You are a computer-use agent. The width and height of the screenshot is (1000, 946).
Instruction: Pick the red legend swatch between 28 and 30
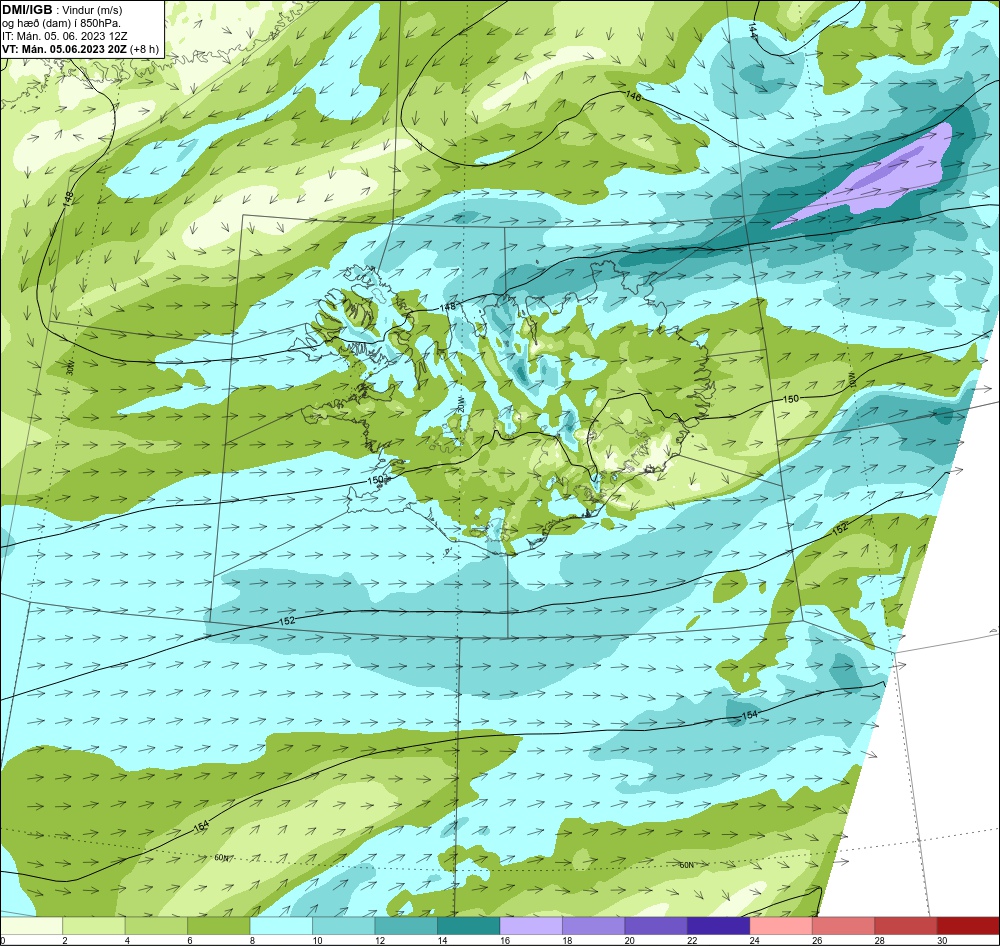(x=906, y=926)
